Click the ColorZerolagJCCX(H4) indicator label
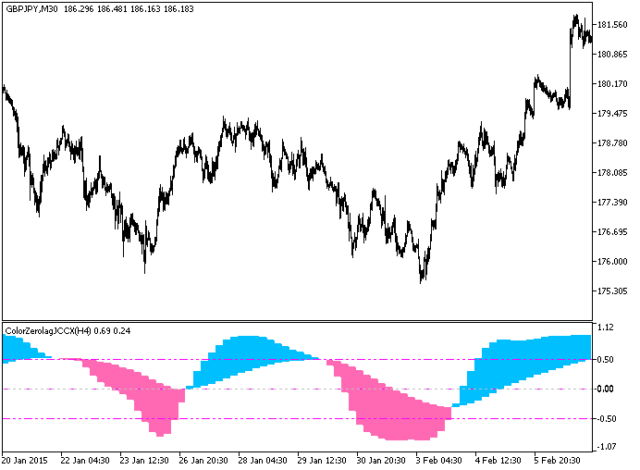640x470 pixels. coord(50,329)
